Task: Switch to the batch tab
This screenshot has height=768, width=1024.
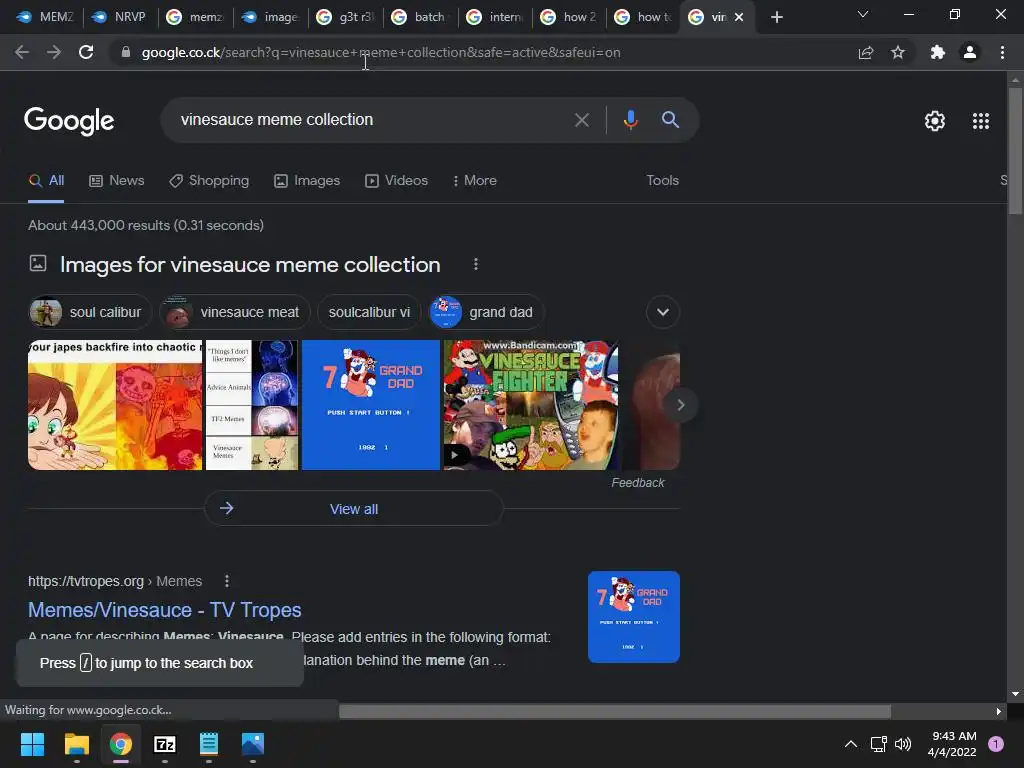Action: (x=419, y=17)
